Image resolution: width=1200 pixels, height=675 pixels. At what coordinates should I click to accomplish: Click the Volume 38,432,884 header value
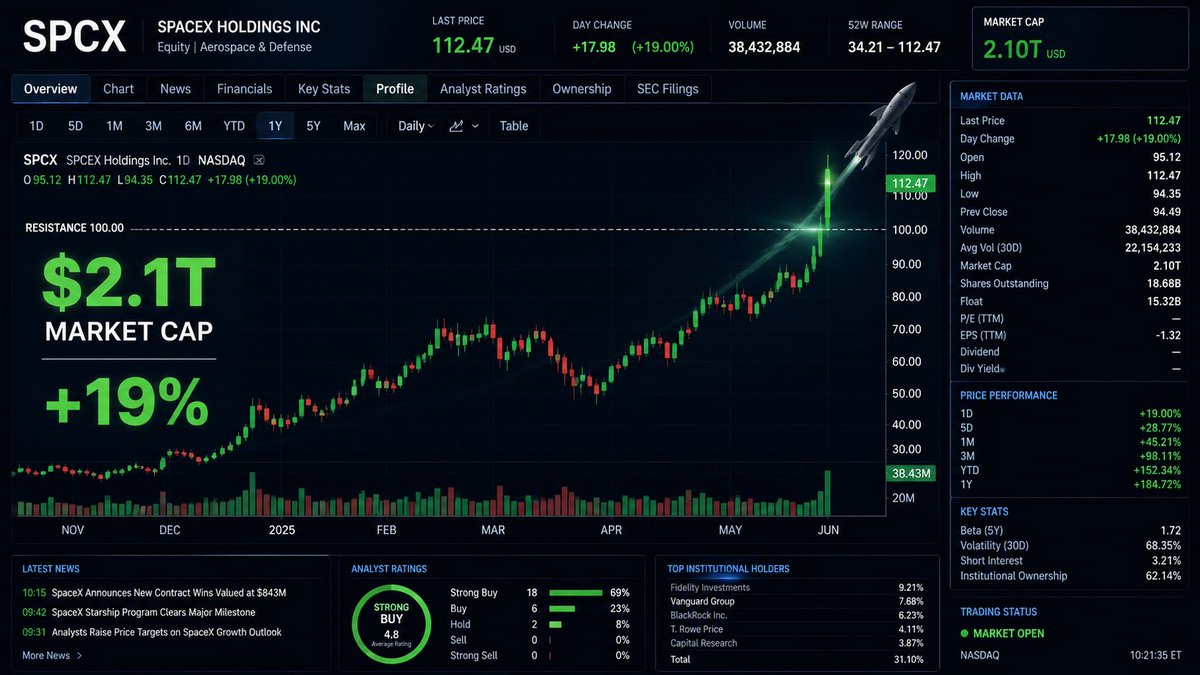(x=764, y=46)
